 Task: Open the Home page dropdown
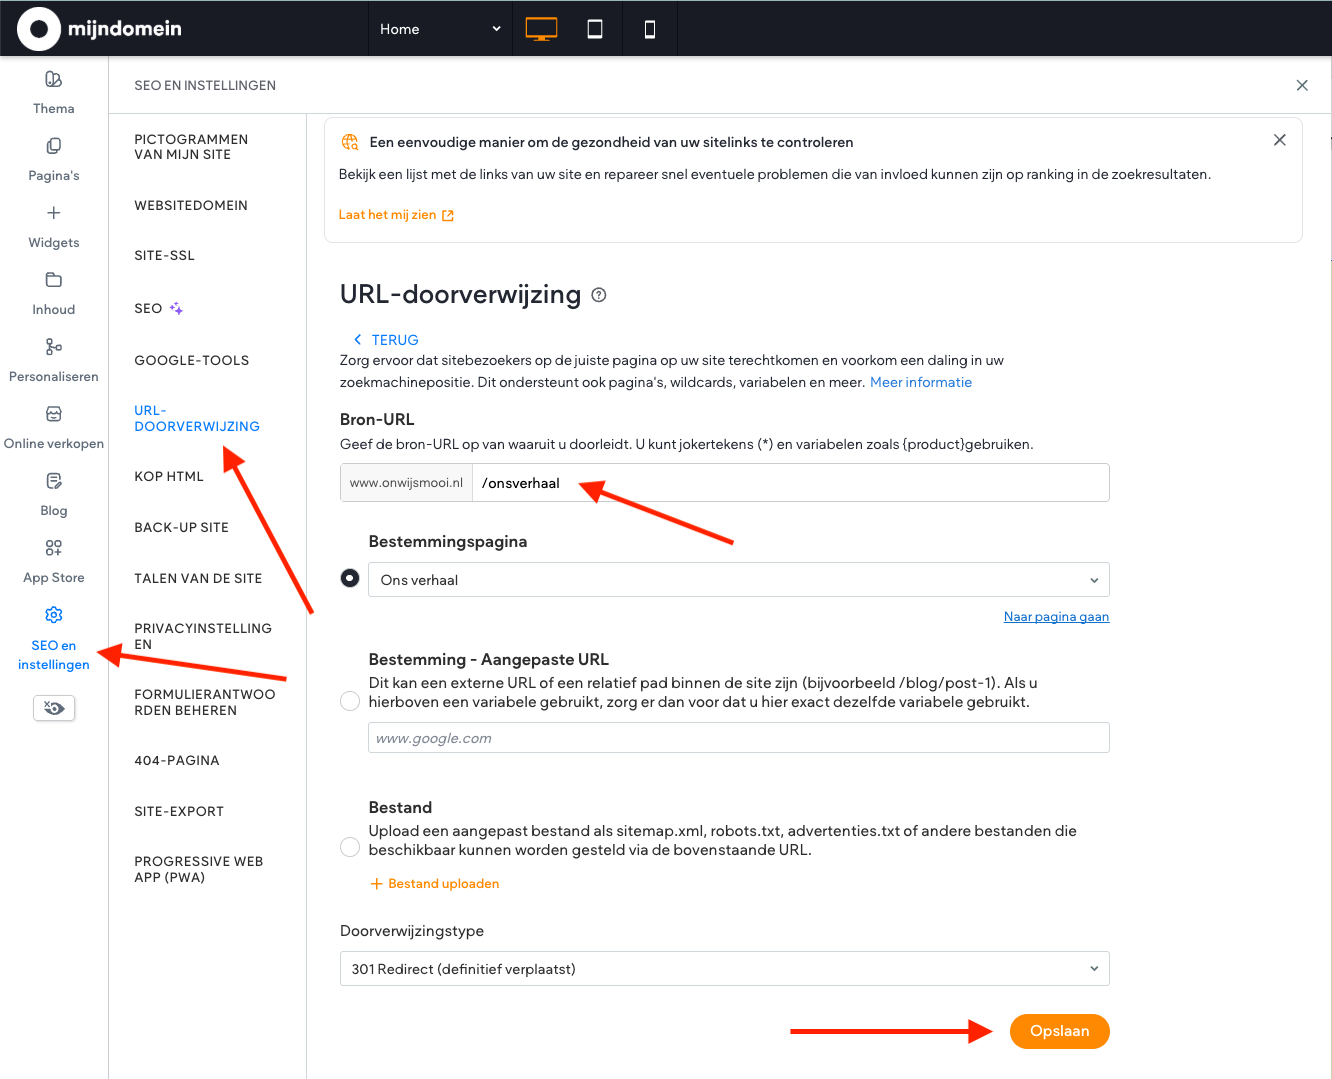[440, 29]
